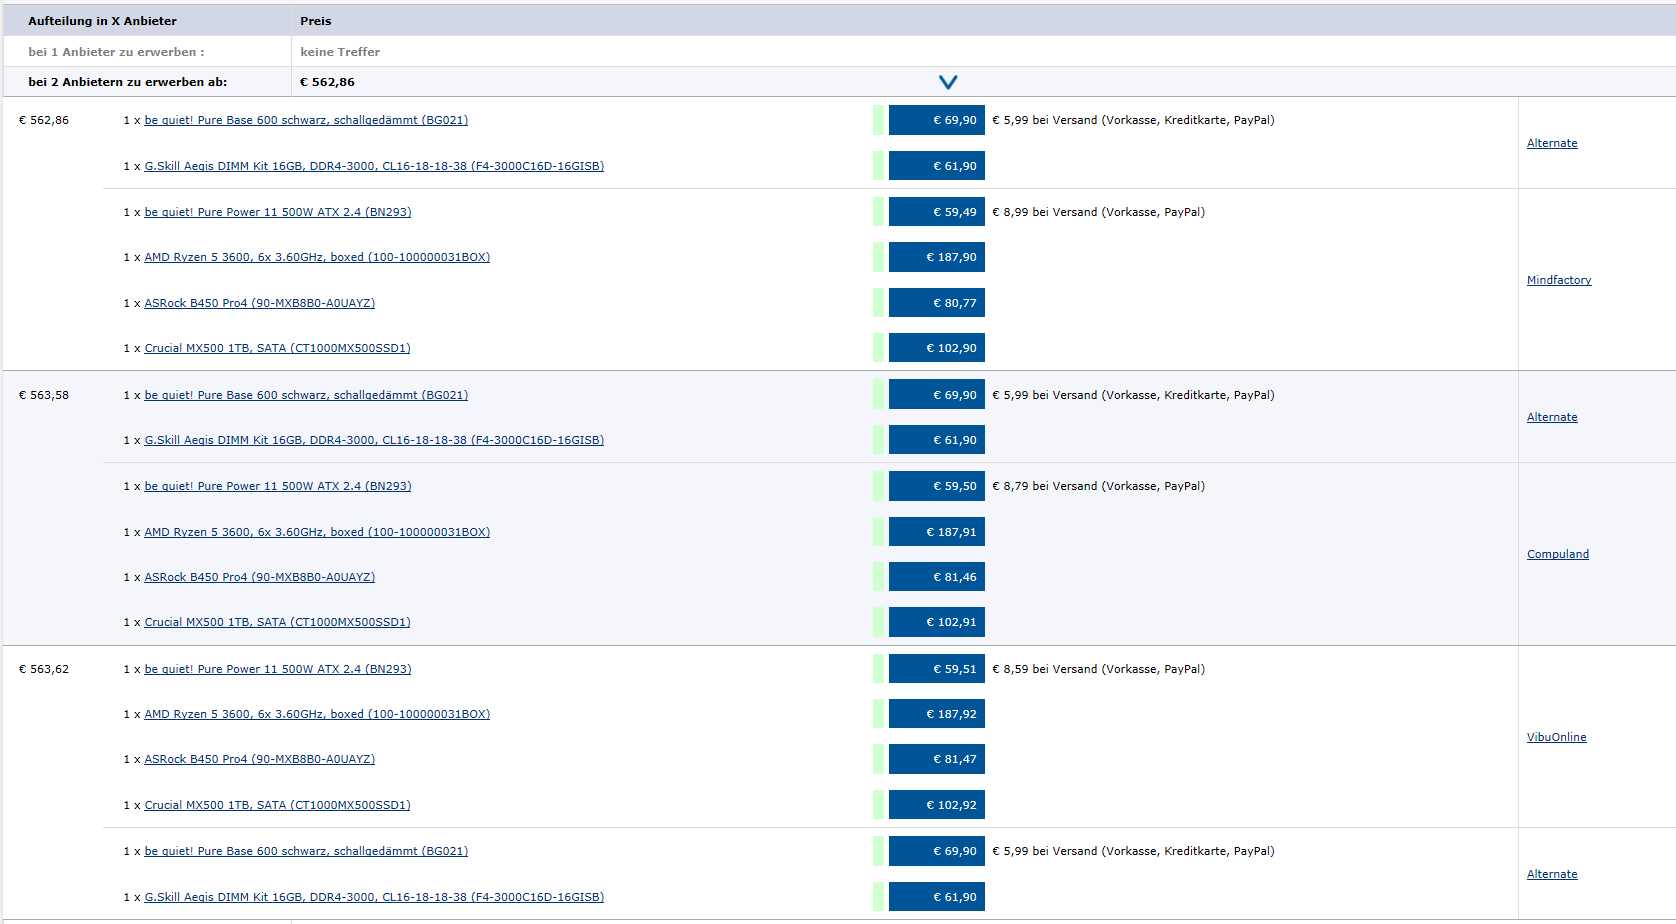The image size is (1676, 924).
Task: Click the € 59,49 price button
Action: coord(937,212)
